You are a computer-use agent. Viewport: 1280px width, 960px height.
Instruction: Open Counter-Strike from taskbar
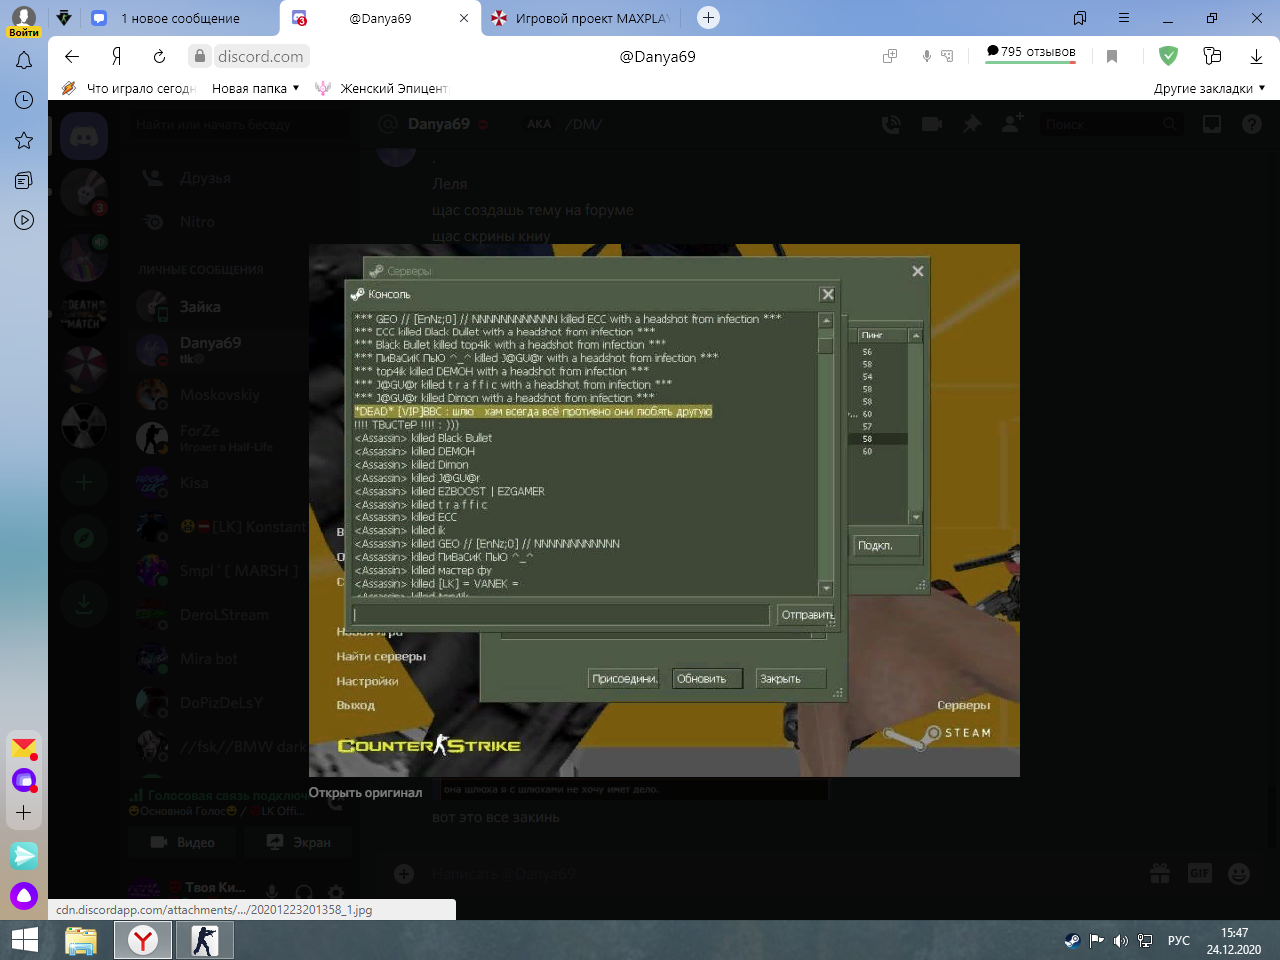[x=205, y=941]
